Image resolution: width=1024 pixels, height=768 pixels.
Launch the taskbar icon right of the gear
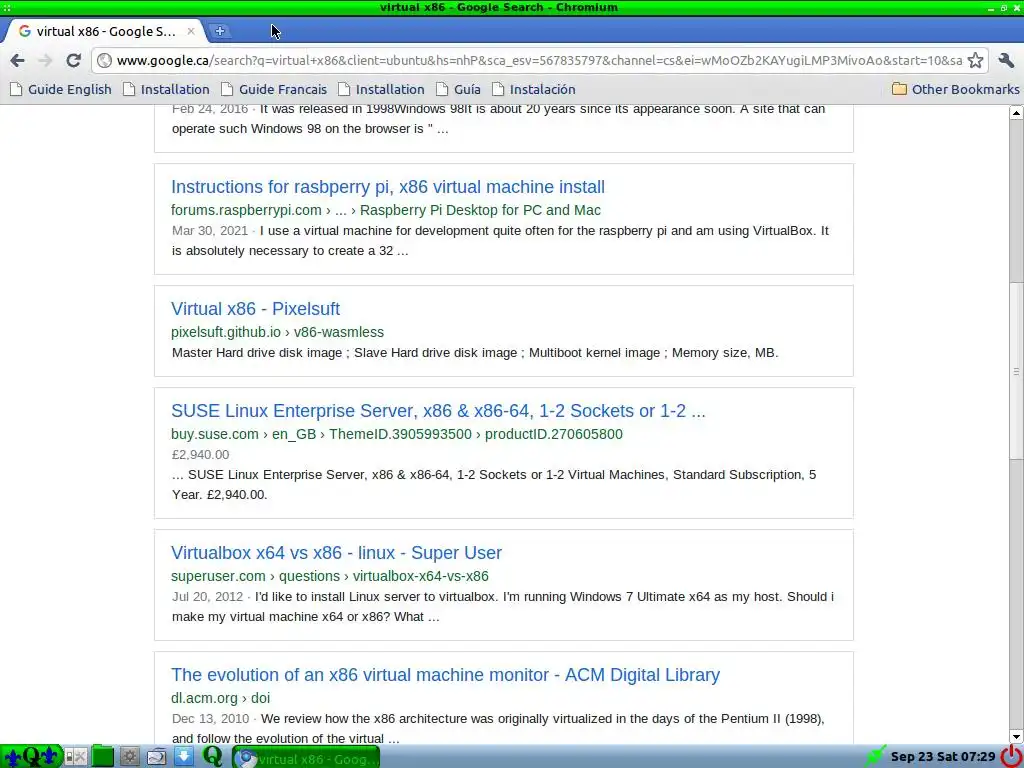157,757
